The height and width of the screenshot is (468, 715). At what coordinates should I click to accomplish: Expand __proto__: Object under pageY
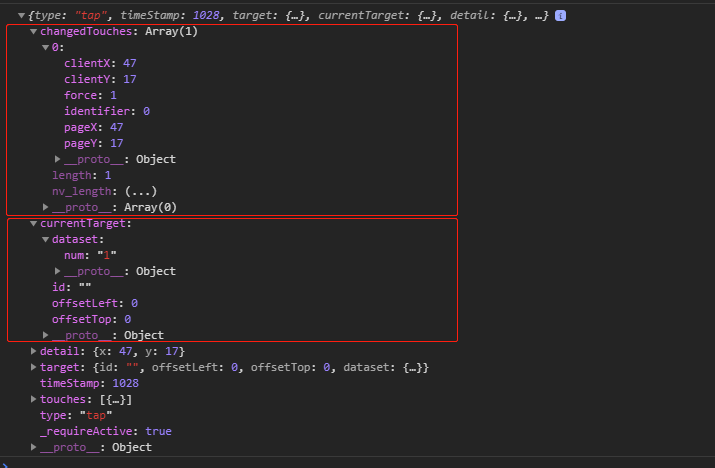[57, 159]
